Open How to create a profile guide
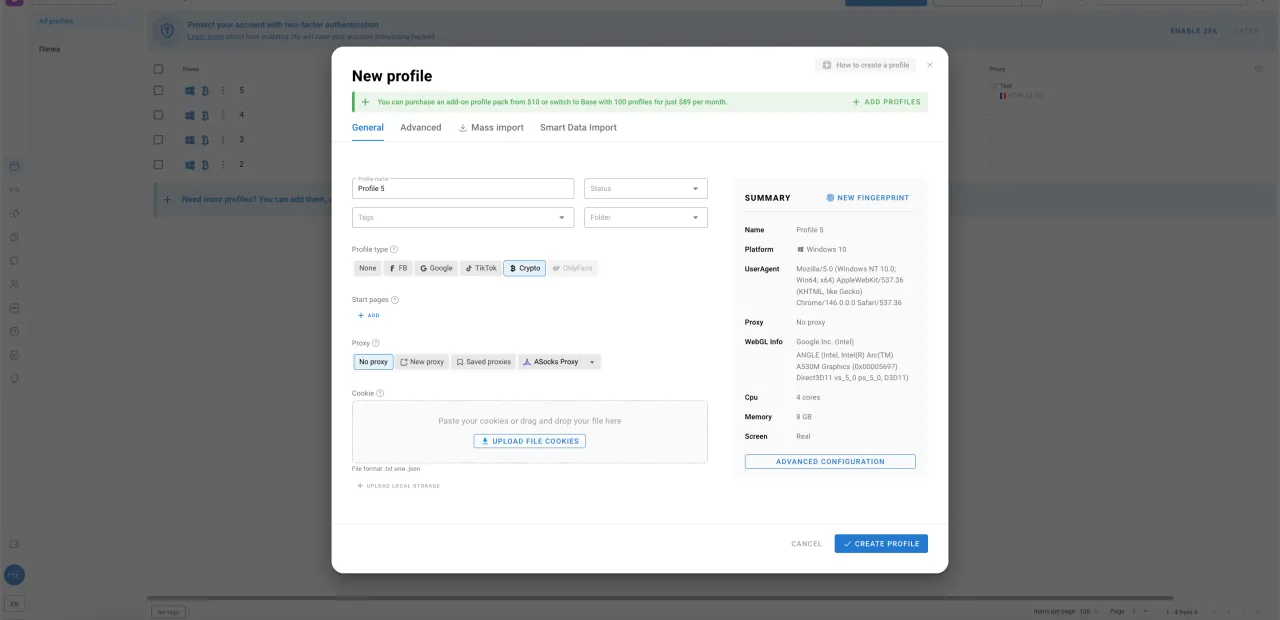The width and height of the screenshot is (1280, 620). 865,65
